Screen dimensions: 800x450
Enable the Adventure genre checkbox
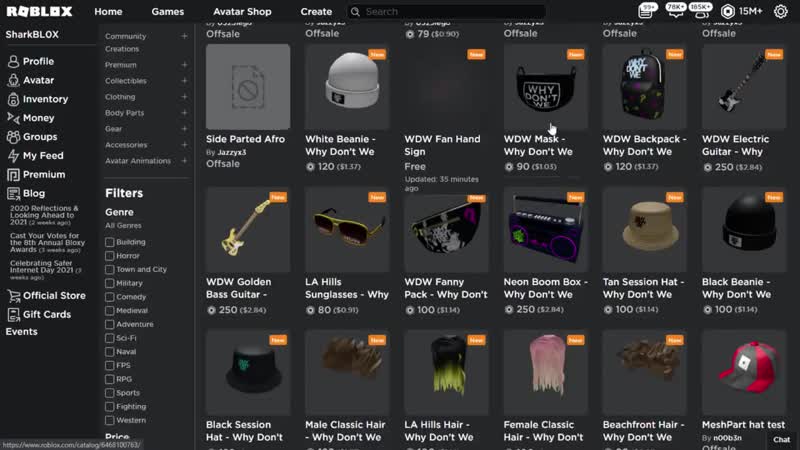click(110, 324)
